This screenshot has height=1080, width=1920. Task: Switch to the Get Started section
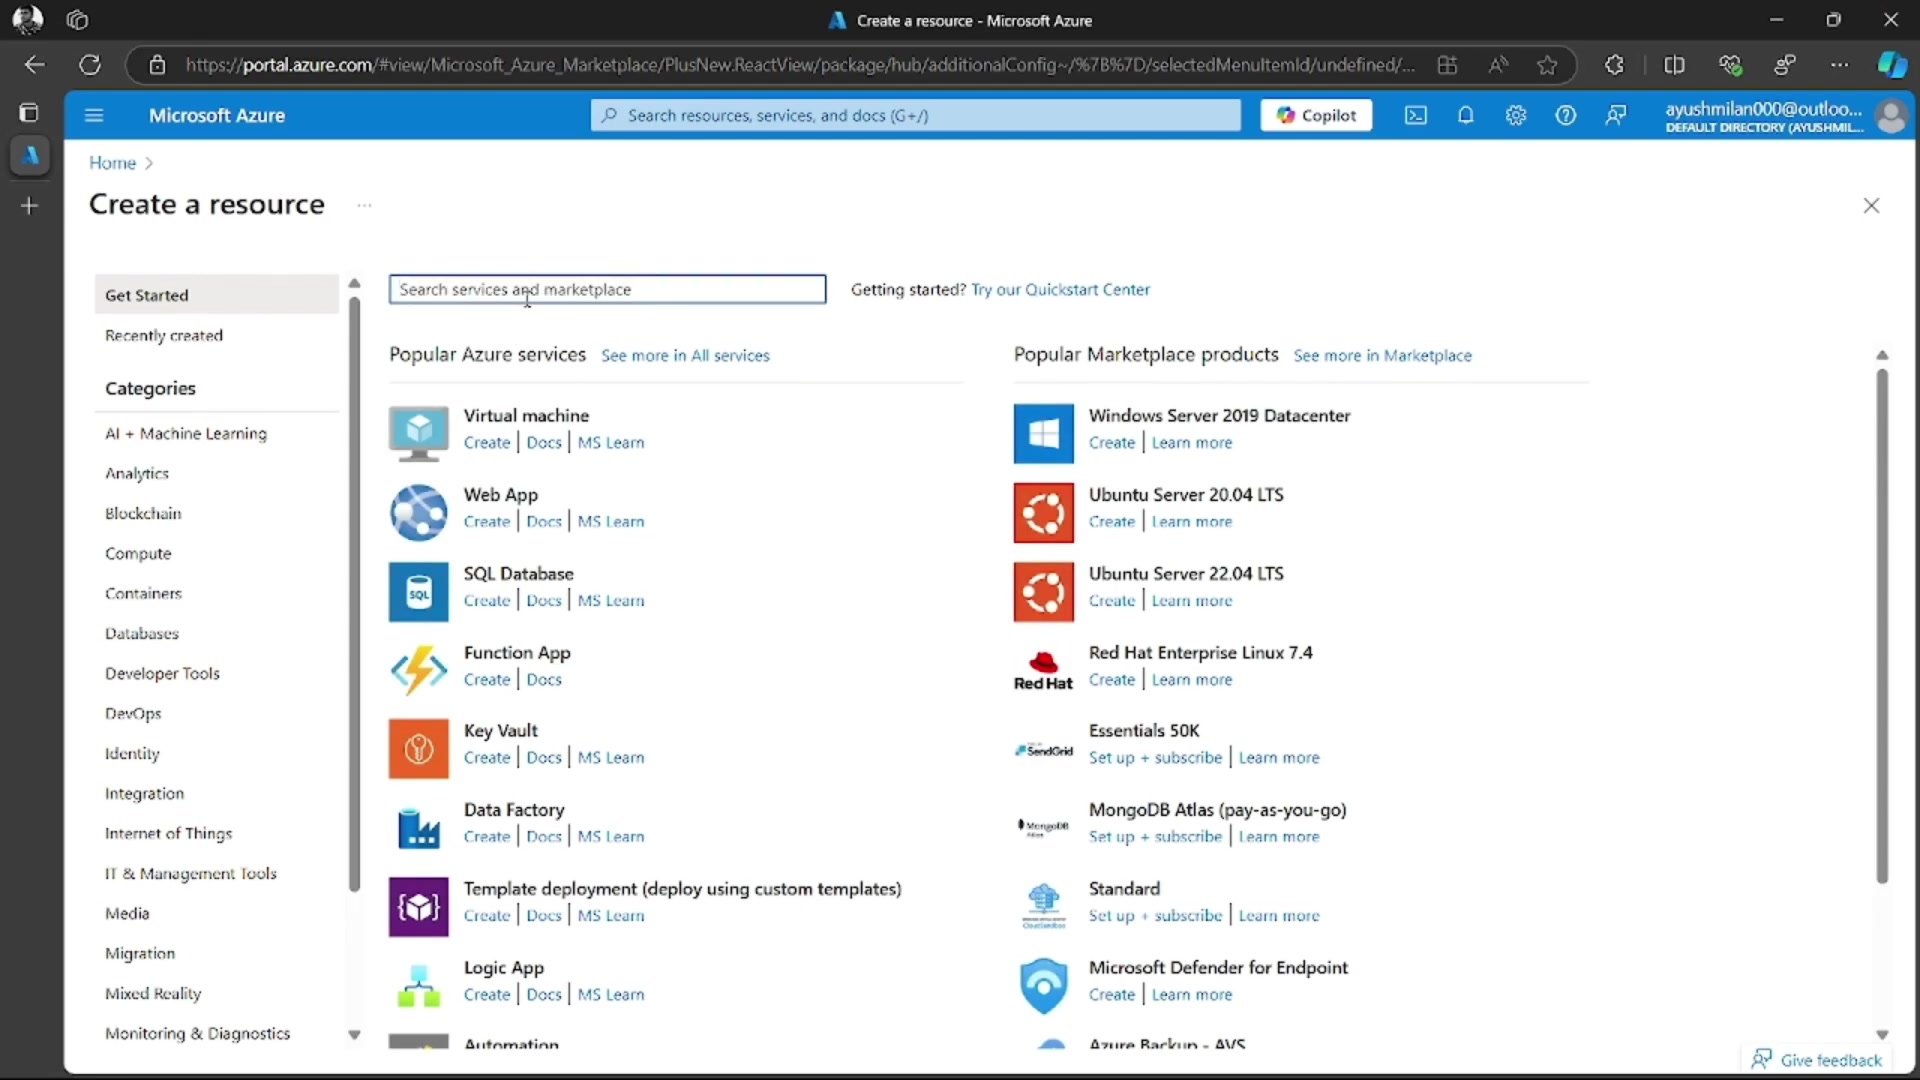pos(148,294)
